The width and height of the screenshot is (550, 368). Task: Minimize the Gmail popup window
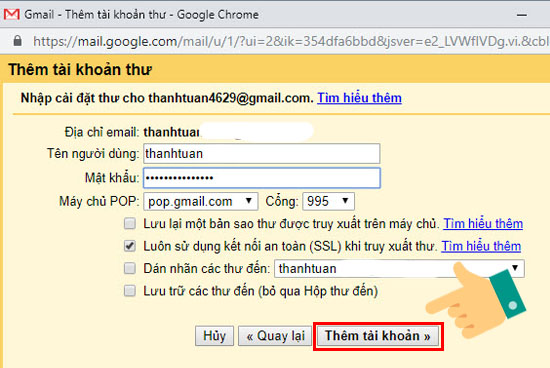(x=522, y=15)
